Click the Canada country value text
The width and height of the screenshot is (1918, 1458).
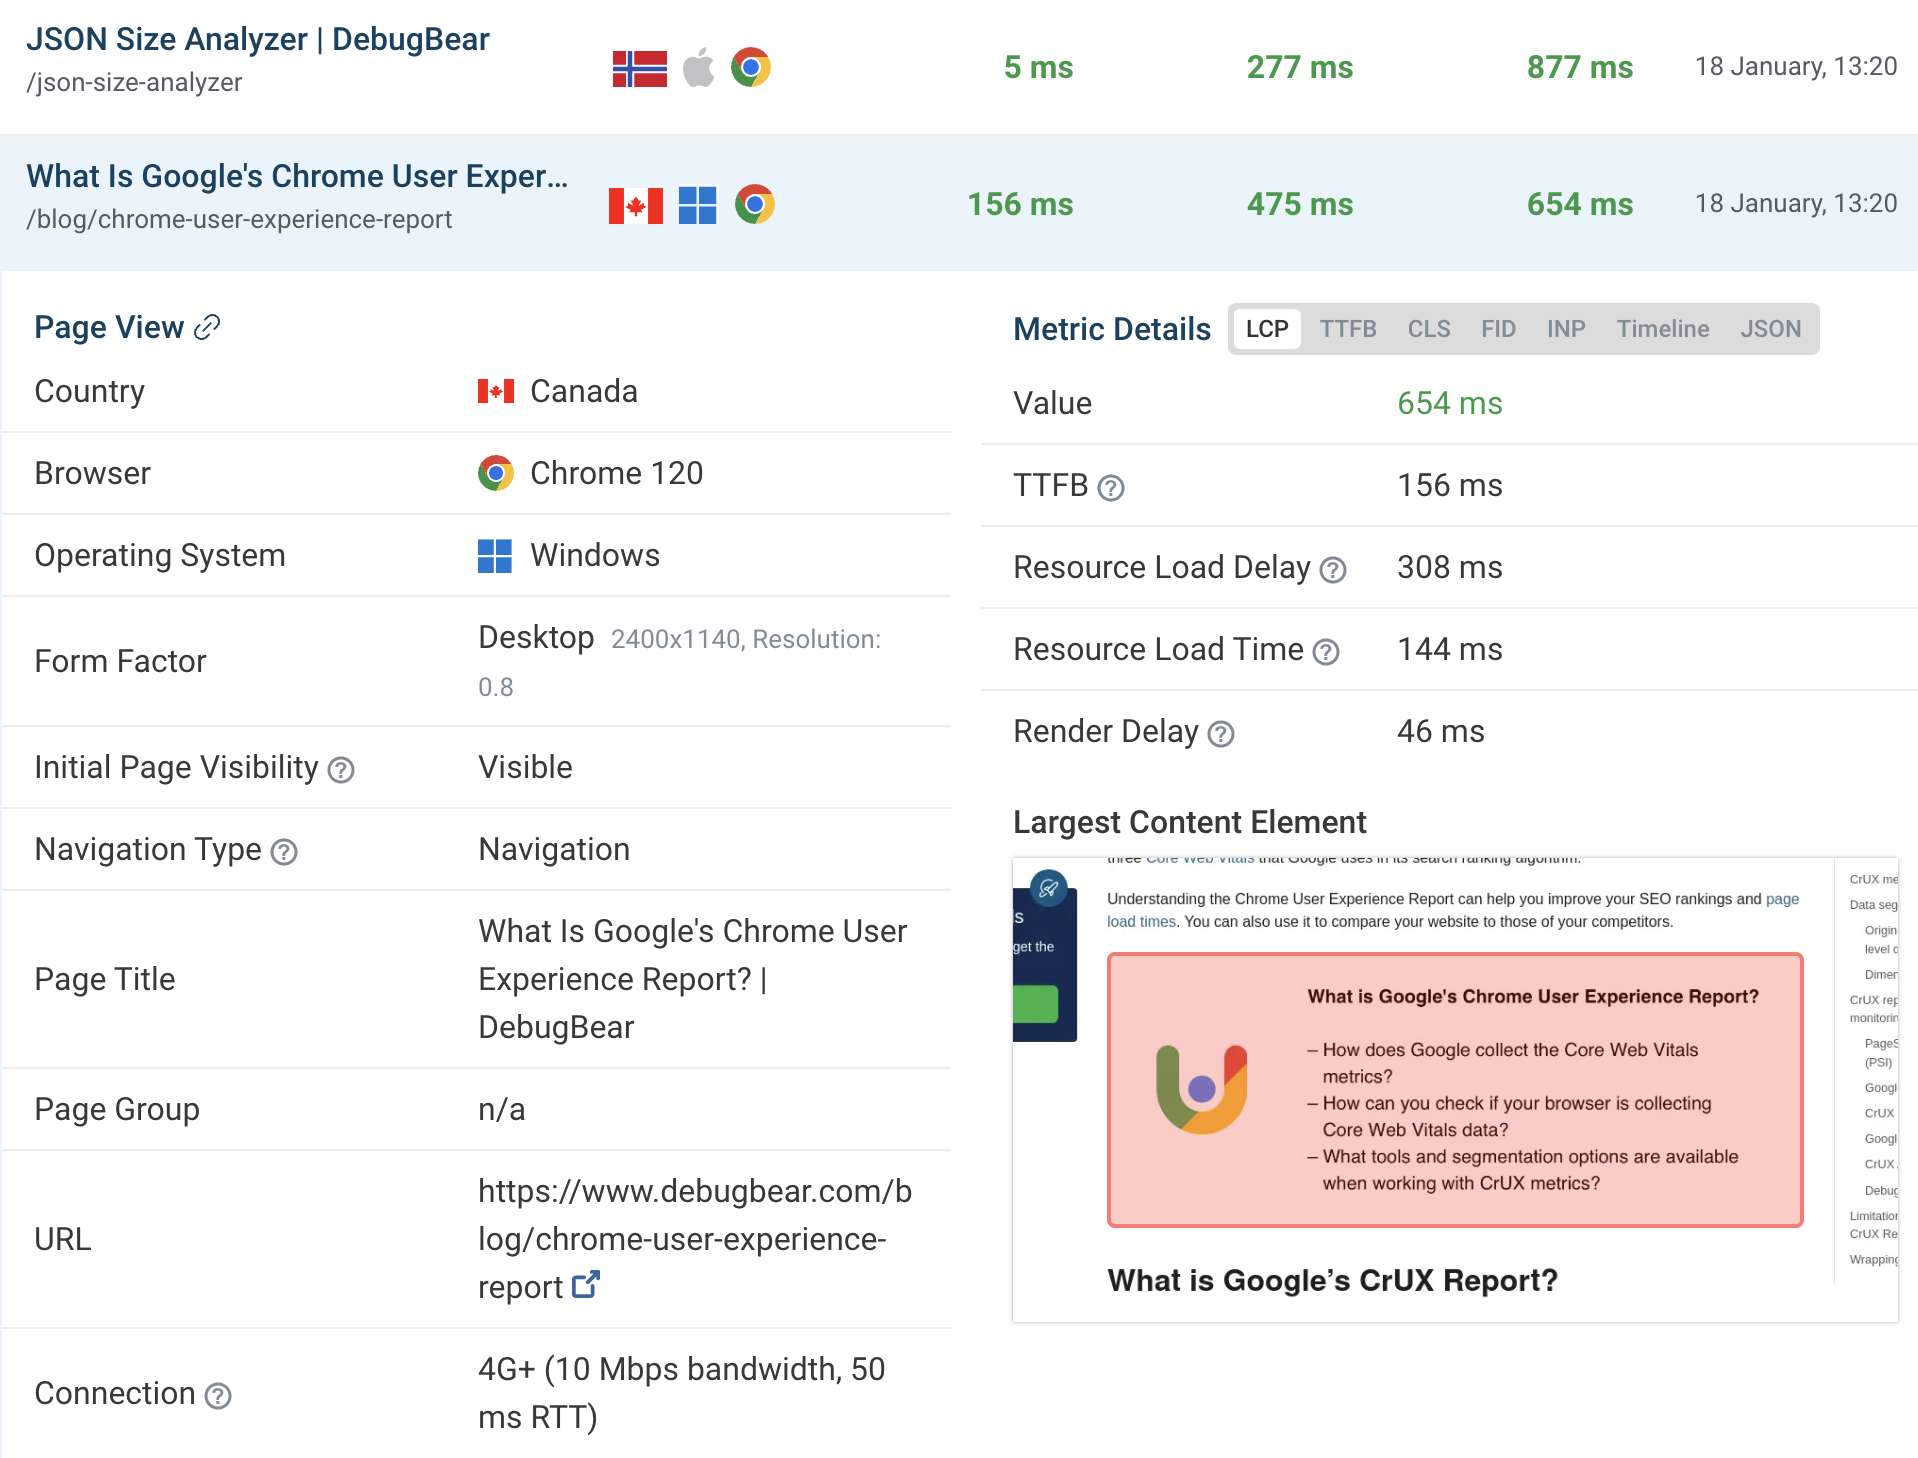coord(583,391)
